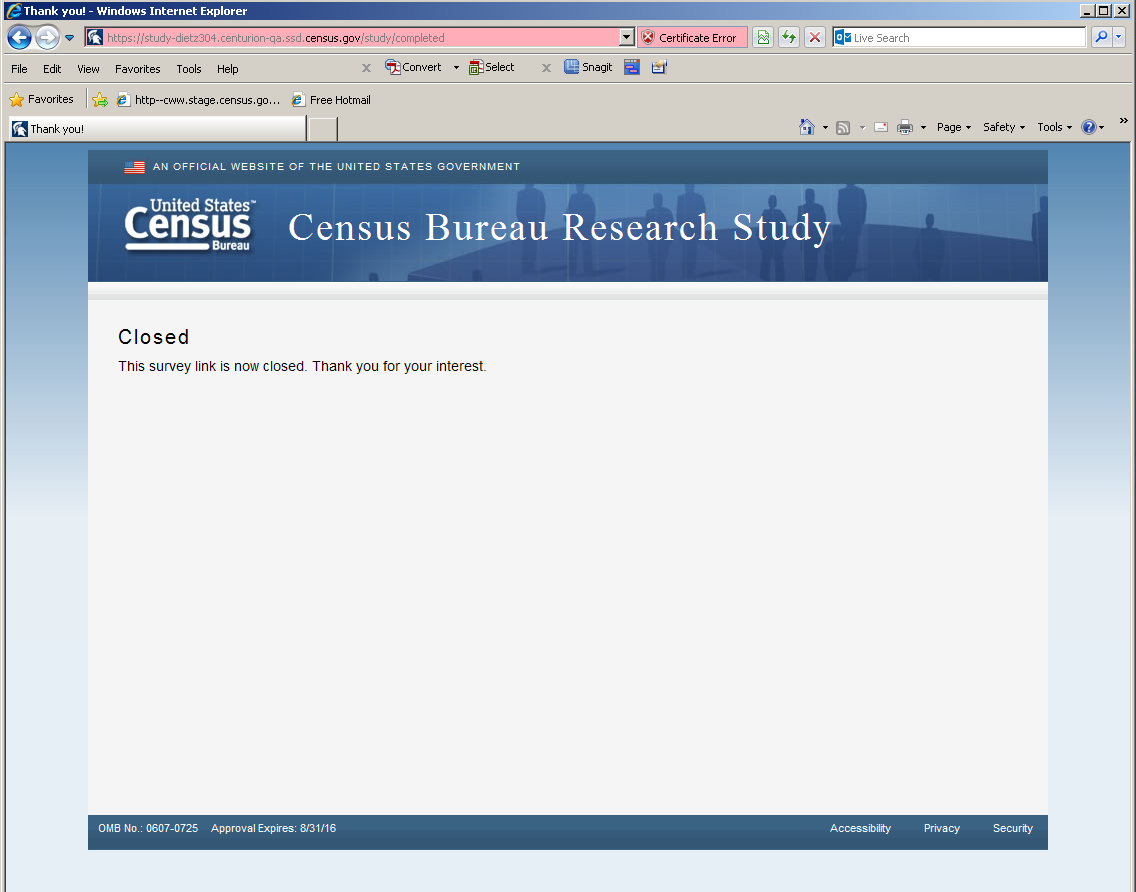The image size is (1136, 892).
Task: Click the Add to Favorites bar icon
Action: pos(100,100)
